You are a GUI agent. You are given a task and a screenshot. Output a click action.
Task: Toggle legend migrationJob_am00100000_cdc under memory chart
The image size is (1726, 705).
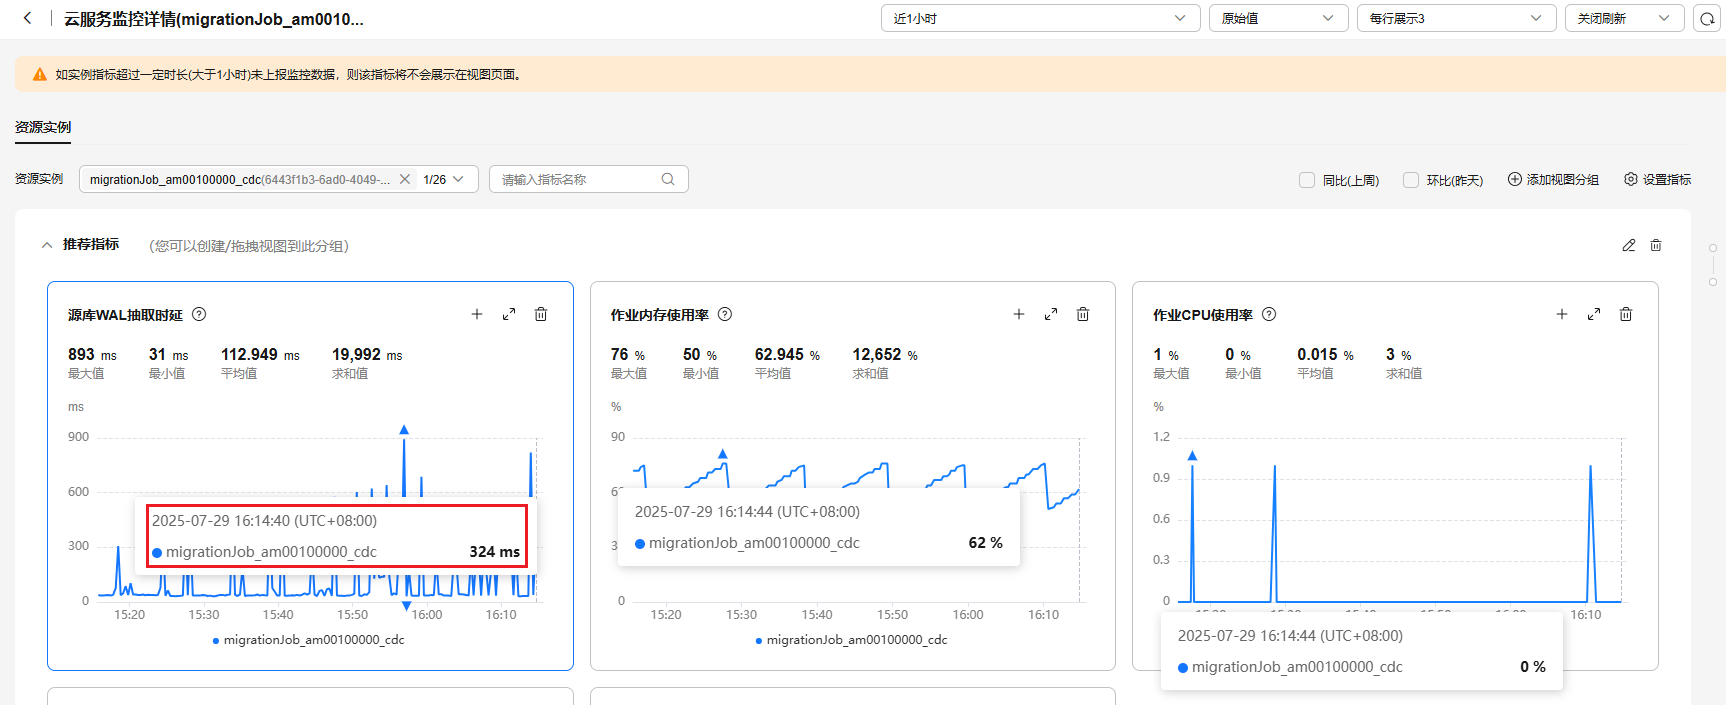(x=851, y=640)
